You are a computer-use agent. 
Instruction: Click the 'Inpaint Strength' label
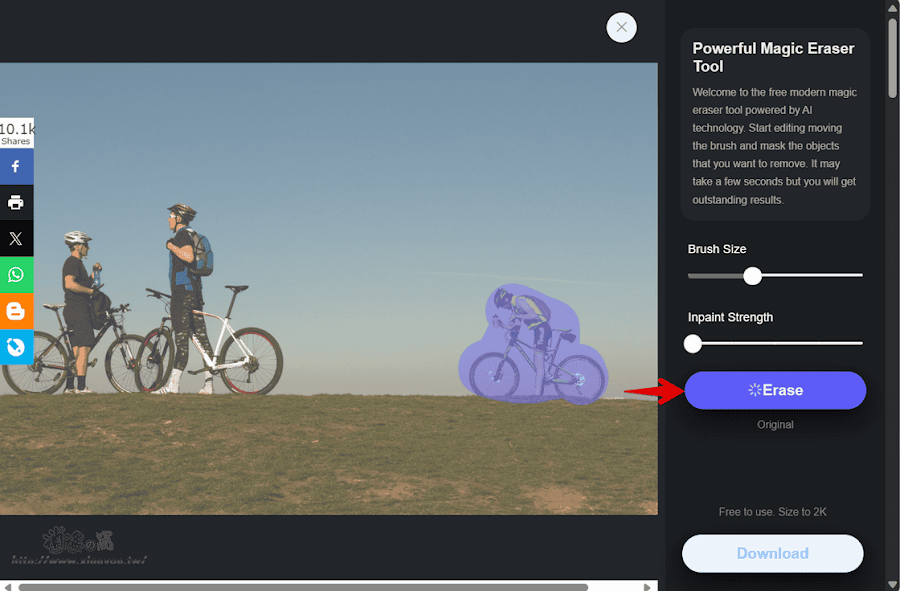coord(730,317)
